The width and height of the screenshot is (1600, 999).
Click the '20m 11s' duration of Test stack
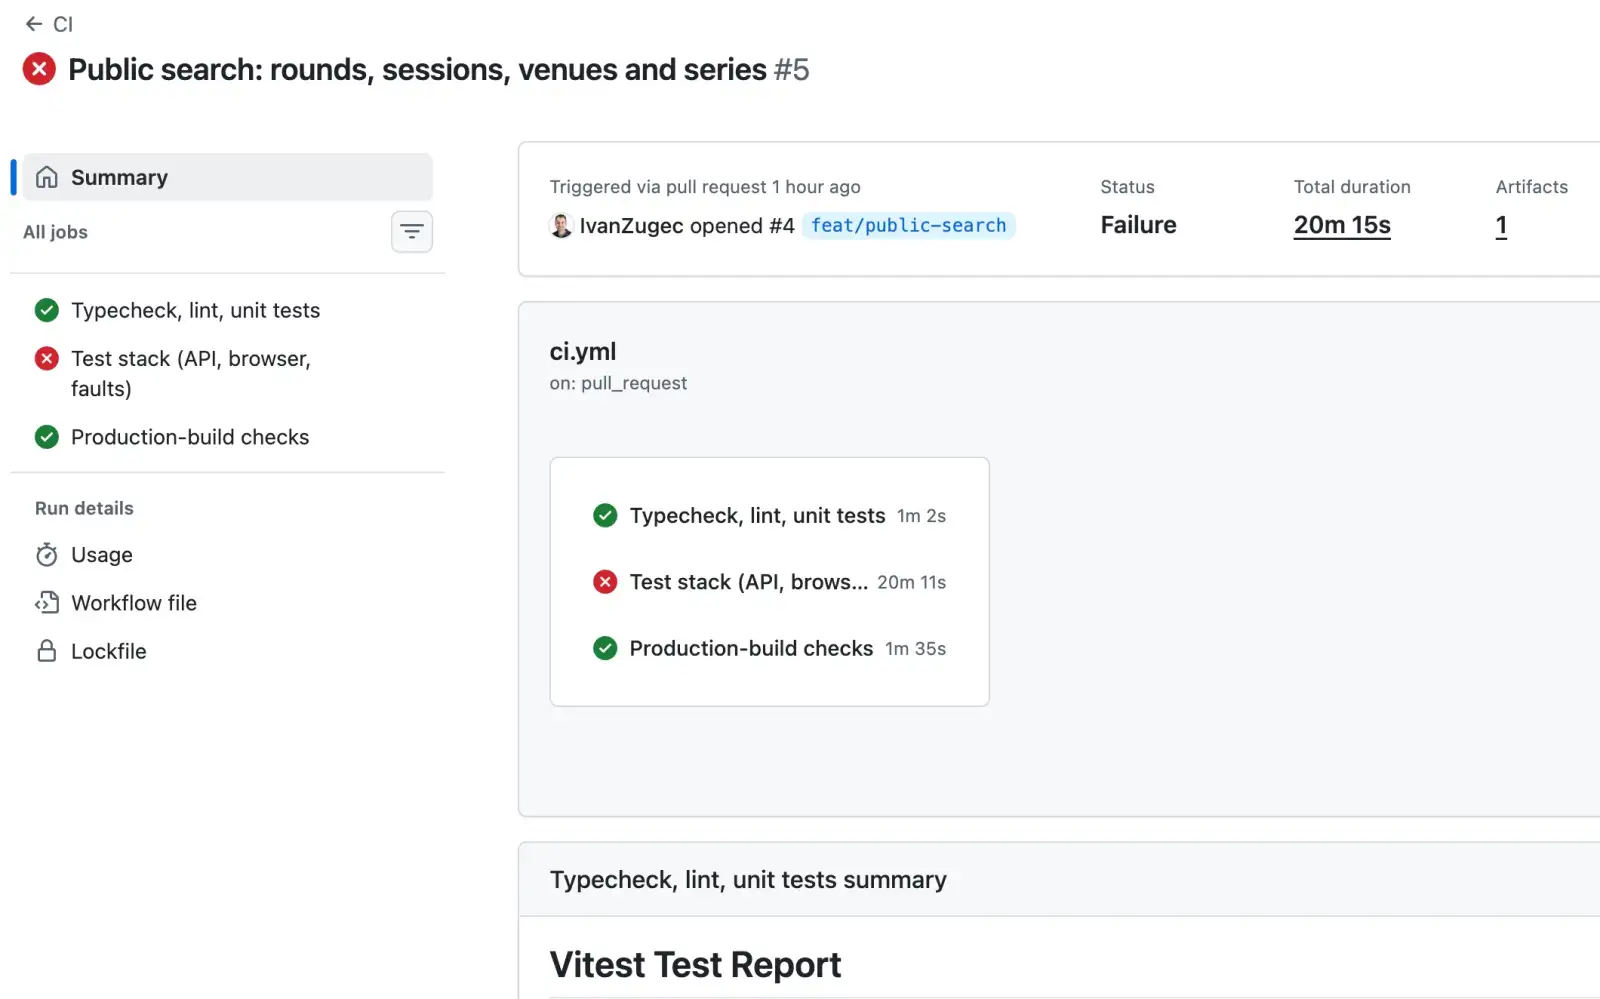[911, 582]
